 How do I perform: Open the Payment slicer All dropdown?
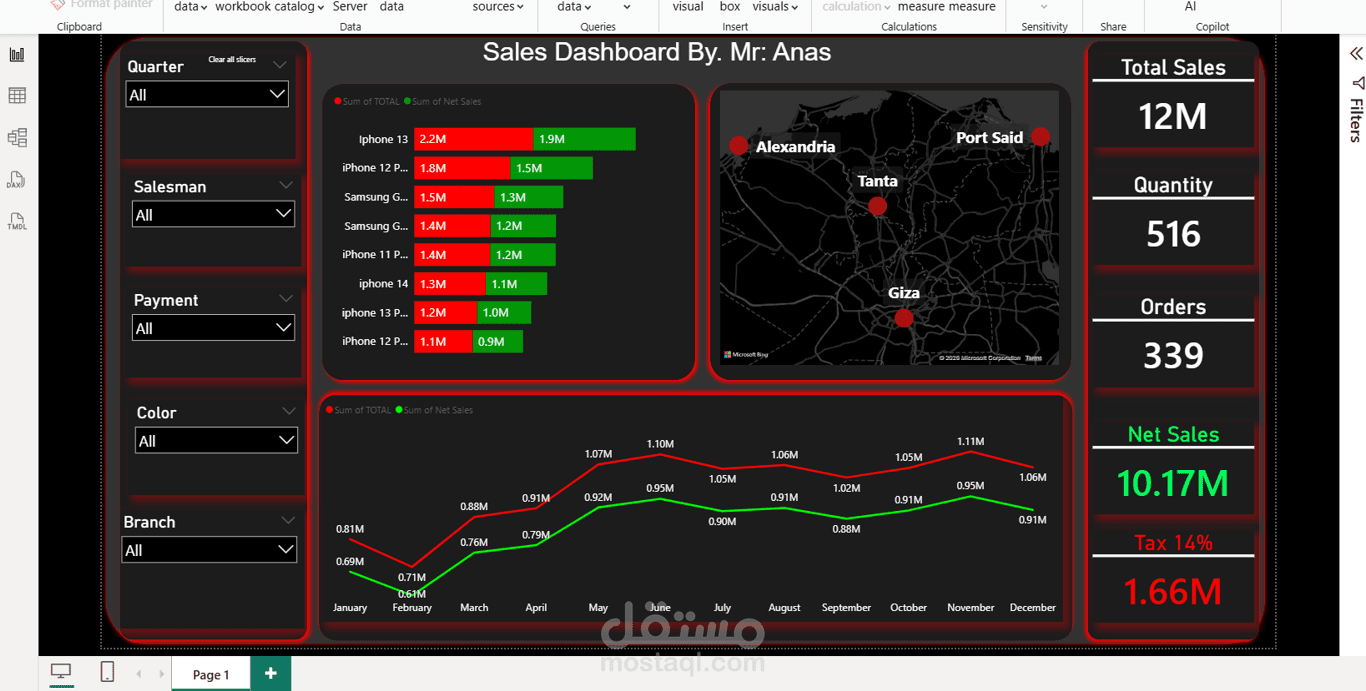pyautogui.click(x=213, y=328)
